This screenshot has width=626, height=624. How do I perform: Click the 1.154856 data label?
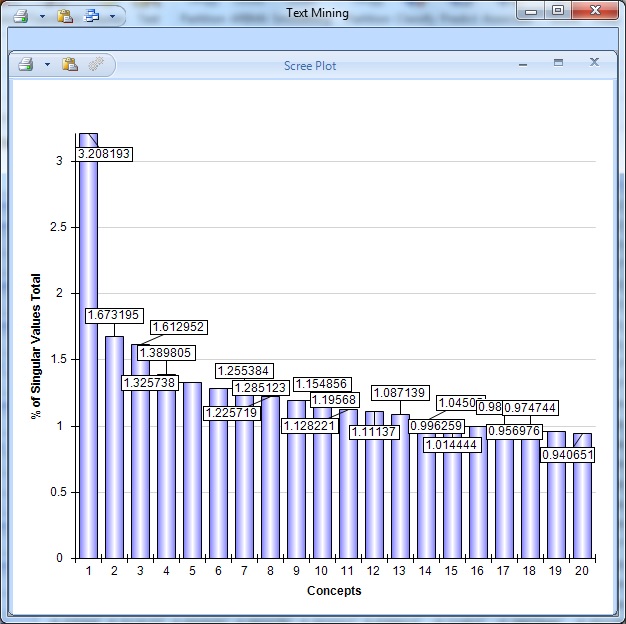pyautogui.click(x=322, y=384)
